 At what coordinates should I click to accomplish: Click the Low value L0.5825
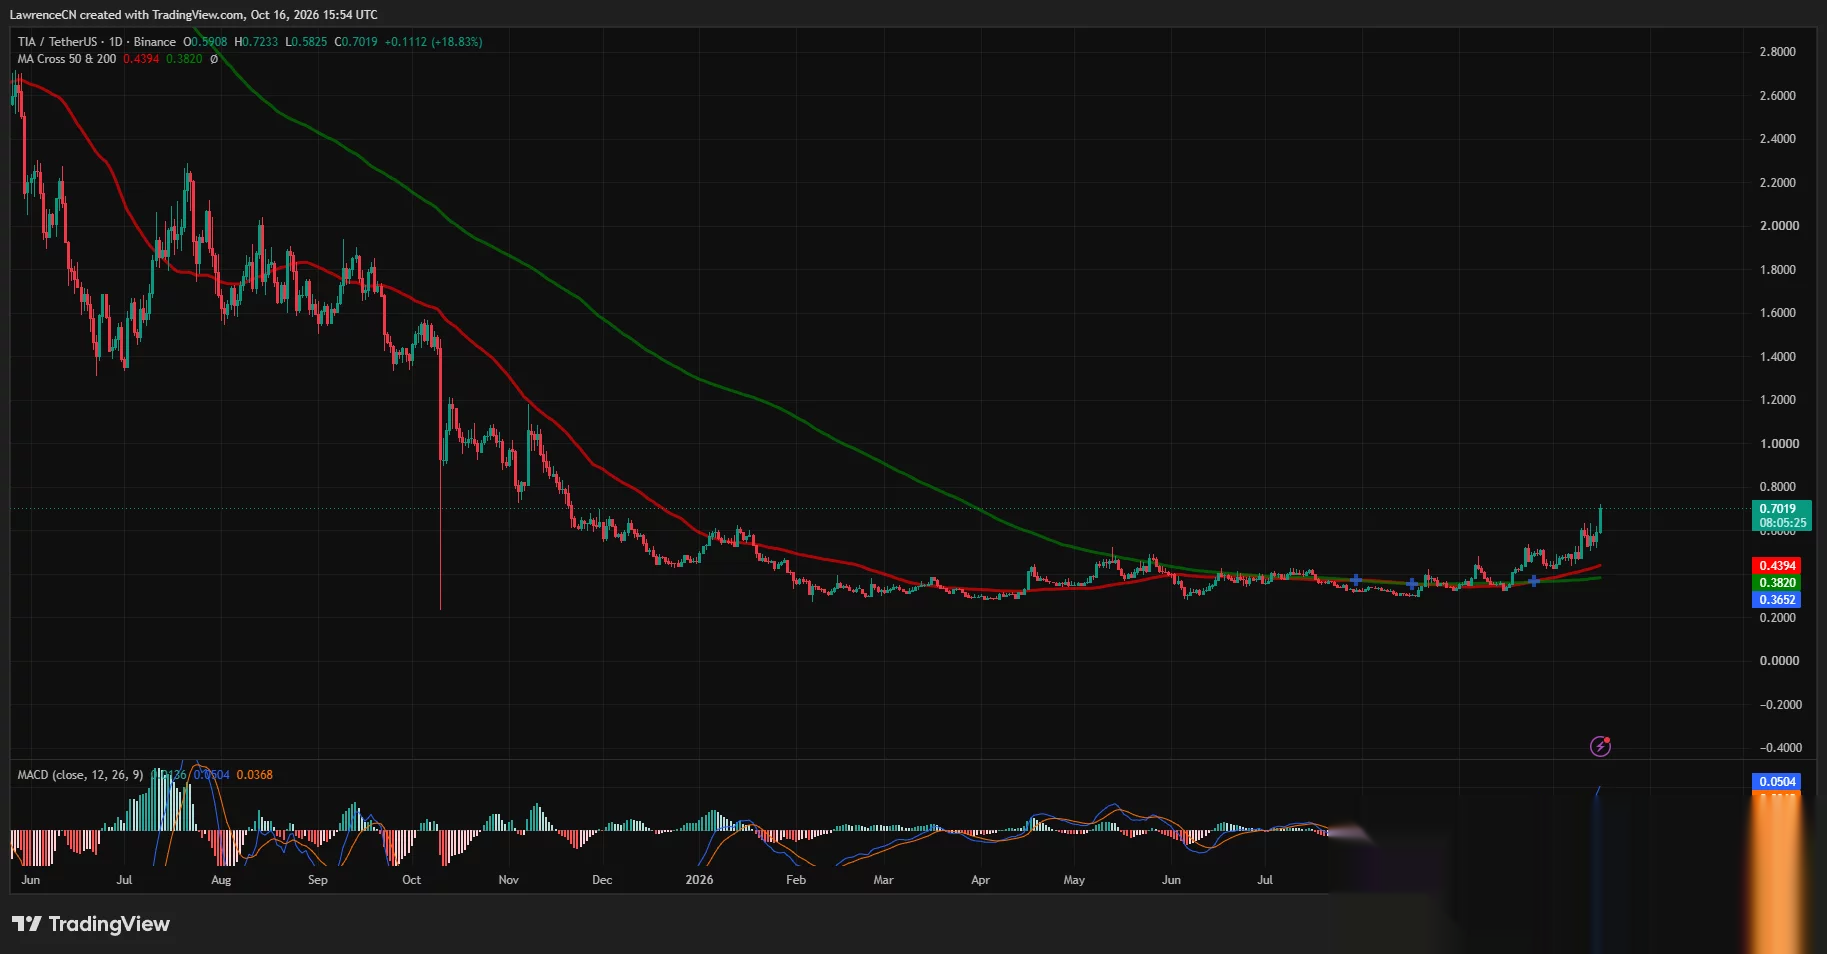306,42
